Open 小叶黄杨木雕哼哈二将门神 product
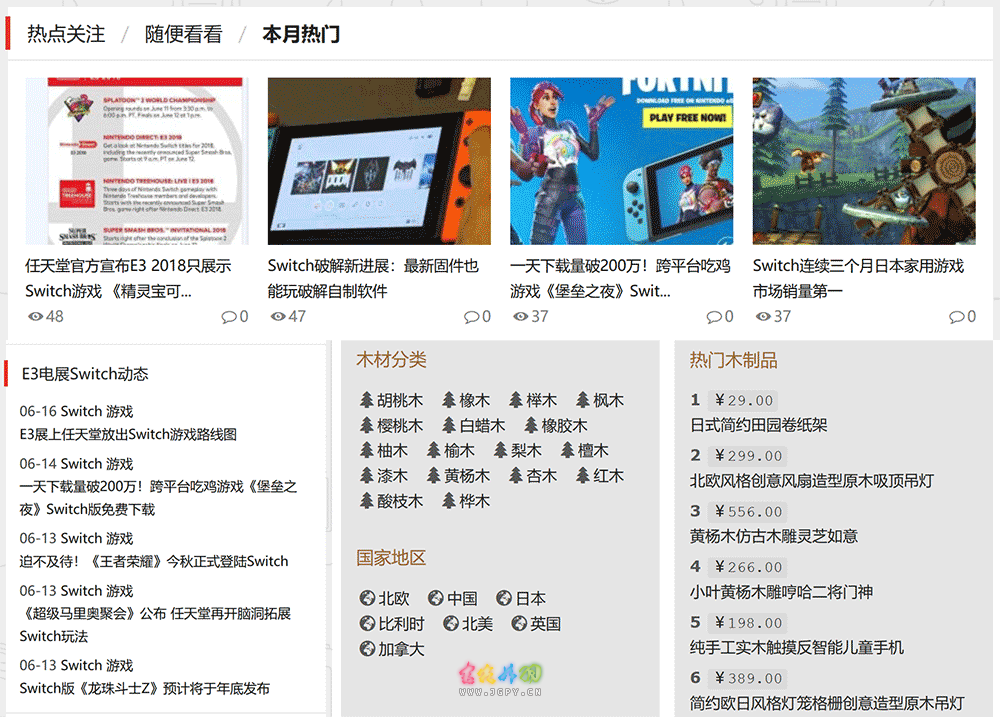1000x717 pixels. coord(781,592)
